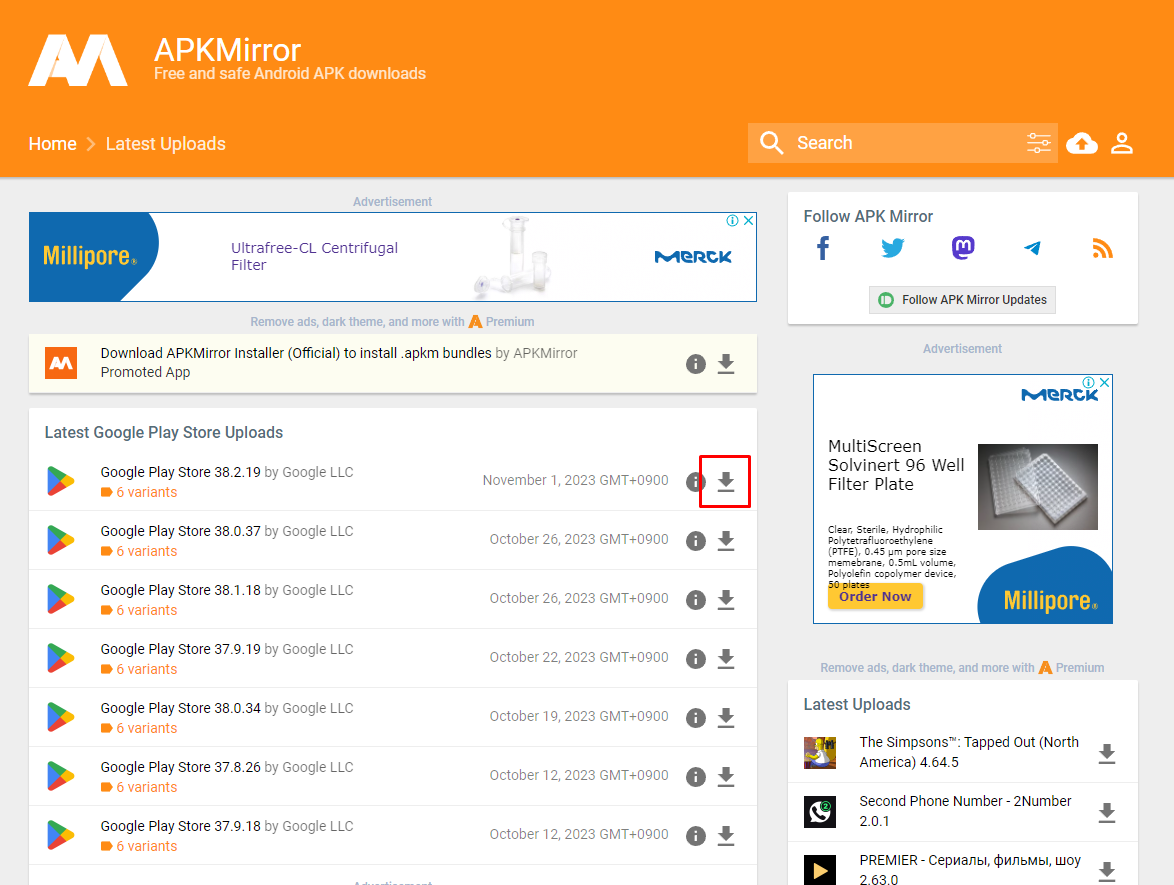Click the 2Number app thumbnail

click(820, 812)
